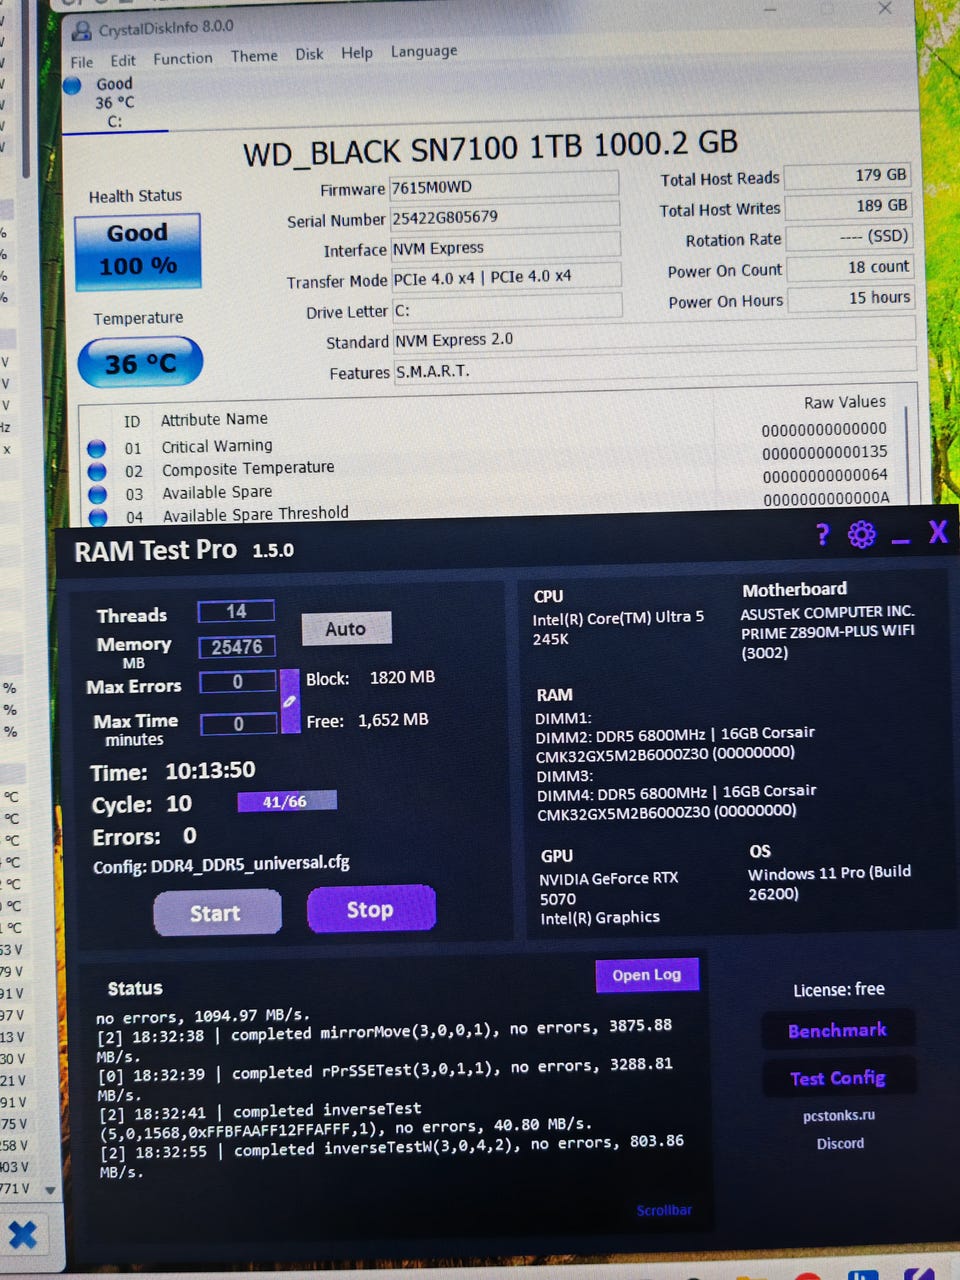Open the Function menu in CrystalDiskInfo
Image resolution: width=960 pixels, height=1280 pixels.
coord(182,58)
